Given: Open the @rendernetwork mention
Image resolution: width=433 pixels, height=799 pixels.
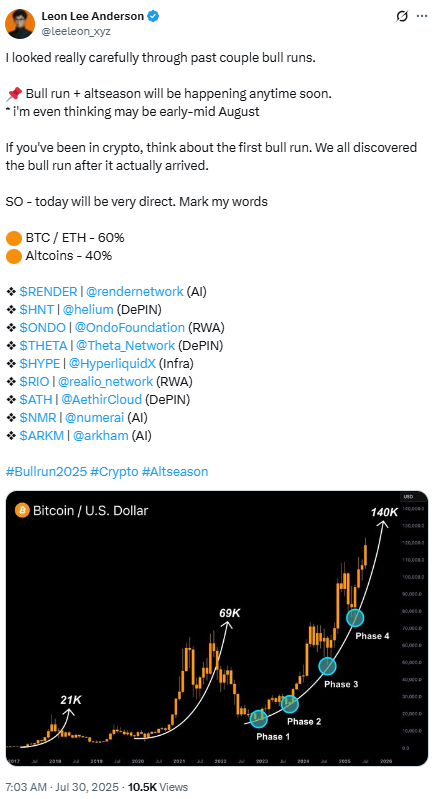Looking at the screenshot, I should [x=134, y=291].
